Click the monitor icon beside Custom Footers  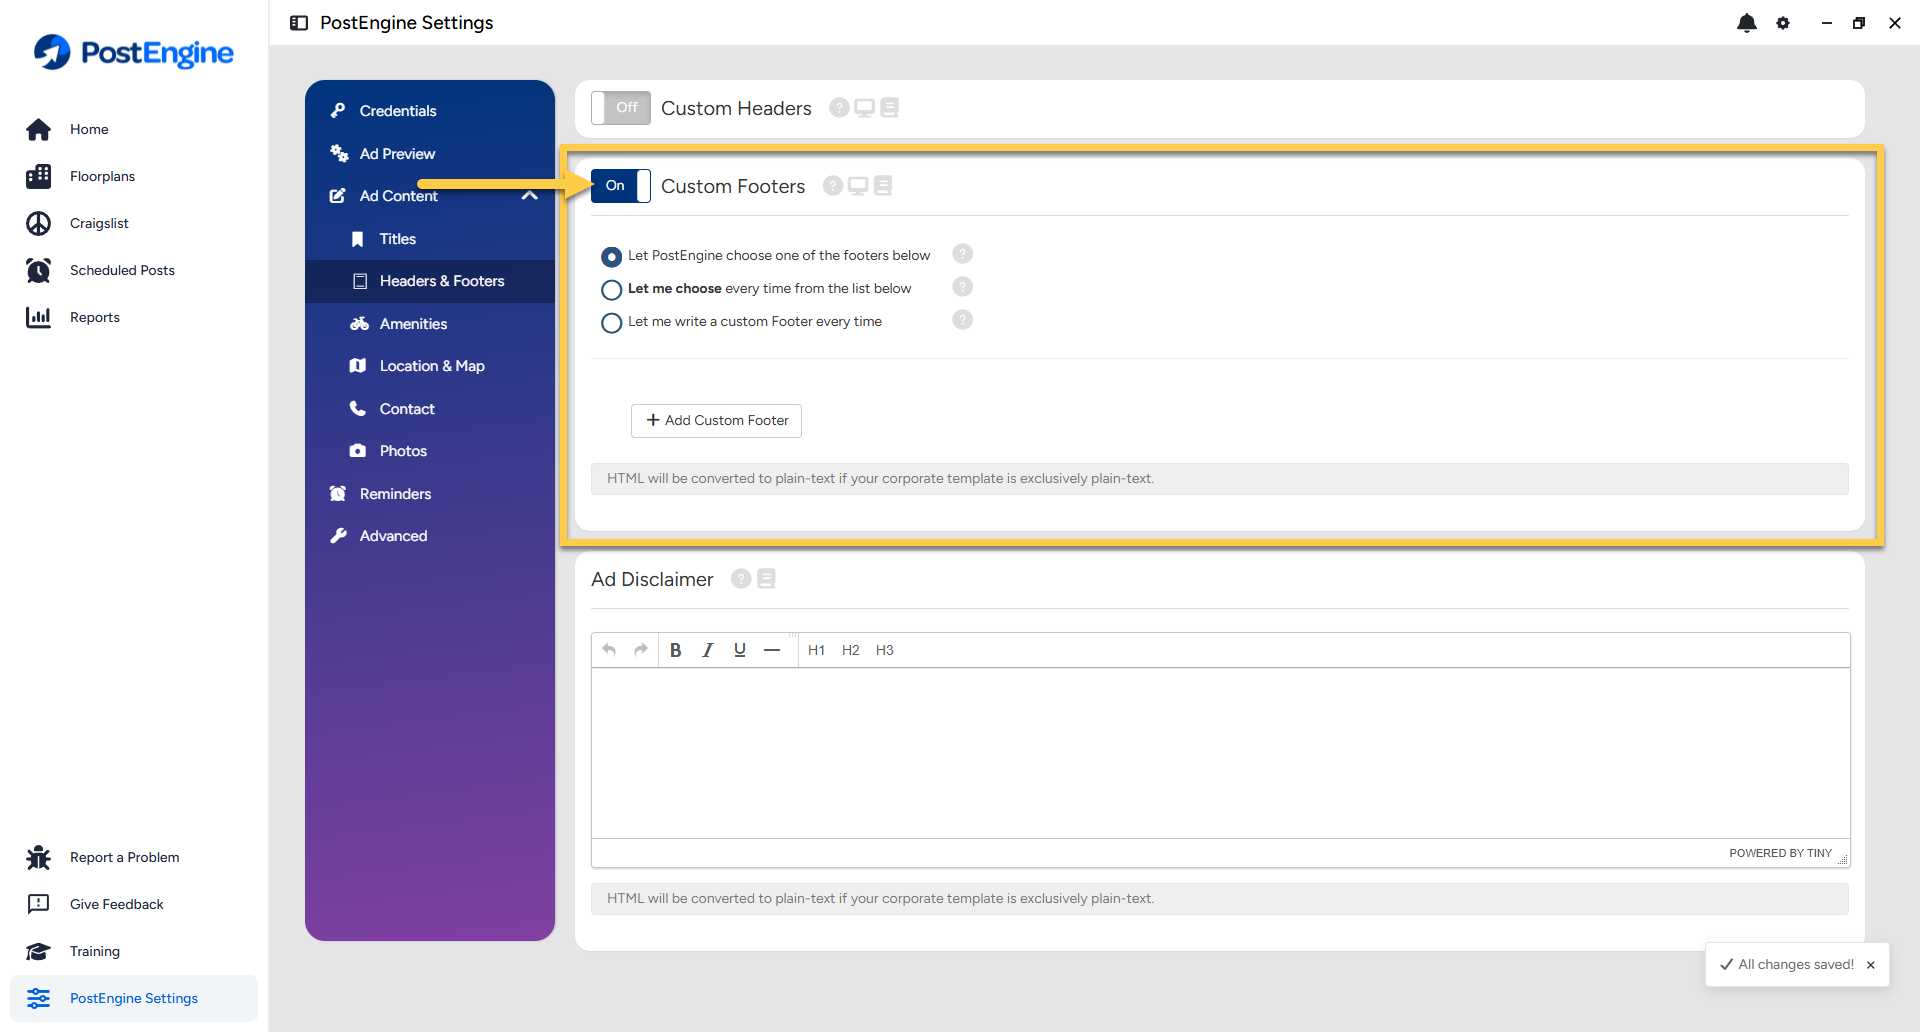click(x=858, y=186)
